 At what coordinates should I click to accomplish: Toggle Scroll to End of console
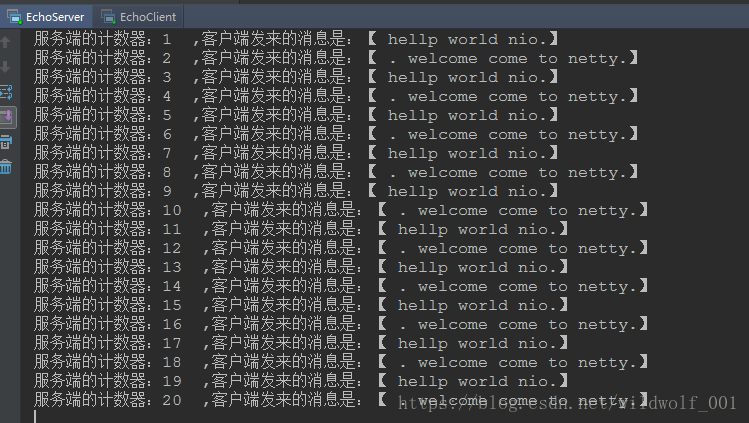pyautogui.click(x=8, y=117)
